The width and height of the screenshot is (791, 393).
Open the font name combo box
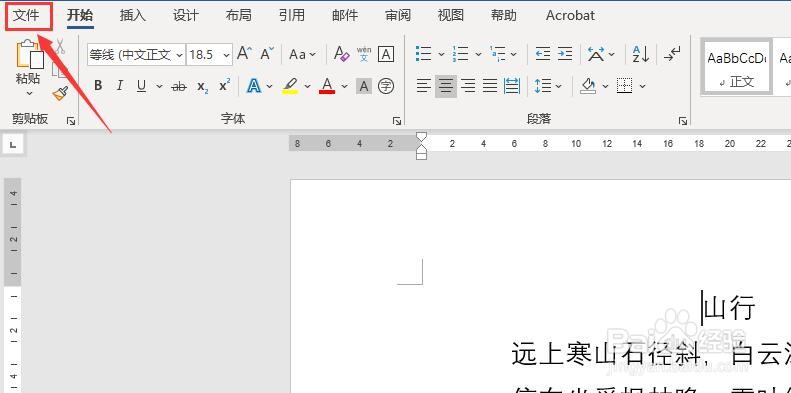tap(136, 54)
